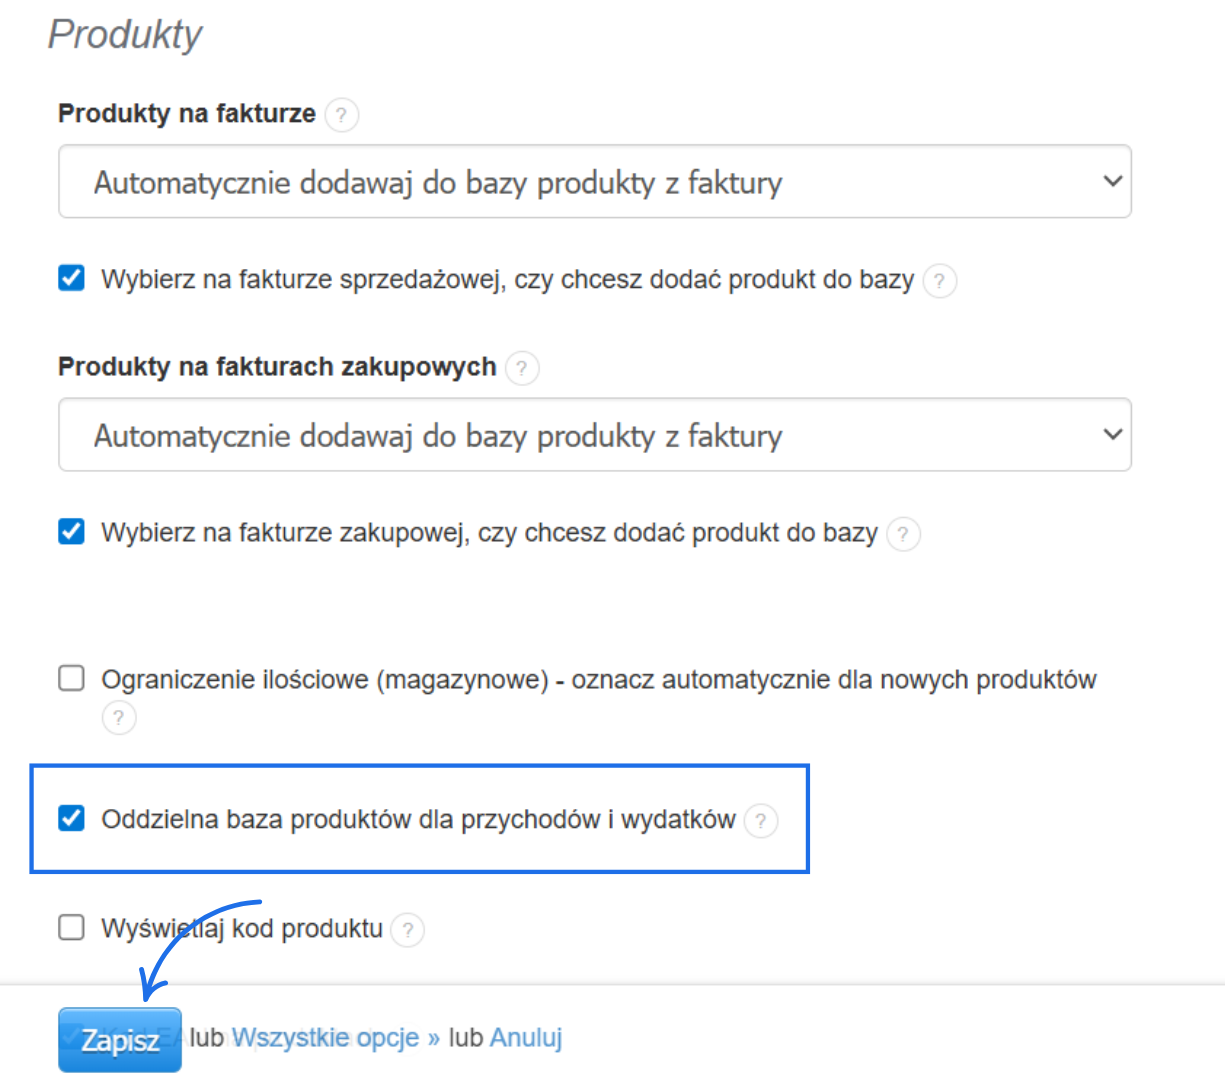Click help icon next to Oddzielna baza produktów
This screenshot has height=1080, width=1225.
pyautogui.click(x=762, y=821)
